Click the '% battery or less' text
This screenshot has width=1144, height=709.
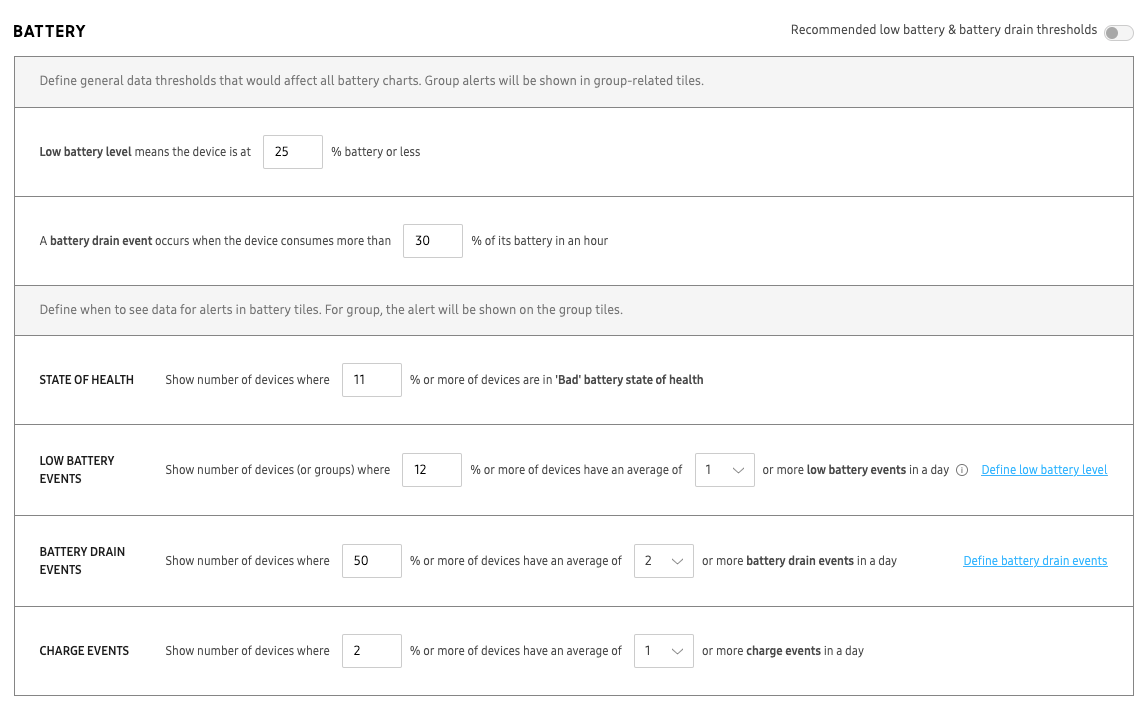[376, 152]
